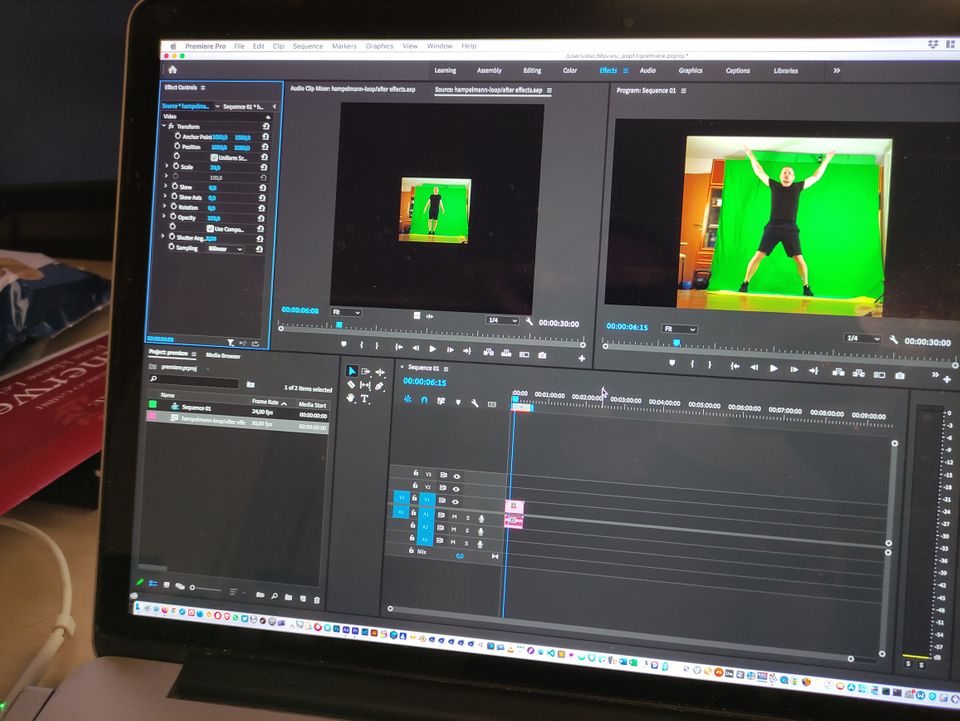The image size is (960, 721).
Task: Open the Sampling dropdown set to Bilinear
Action: coord(225,249)
